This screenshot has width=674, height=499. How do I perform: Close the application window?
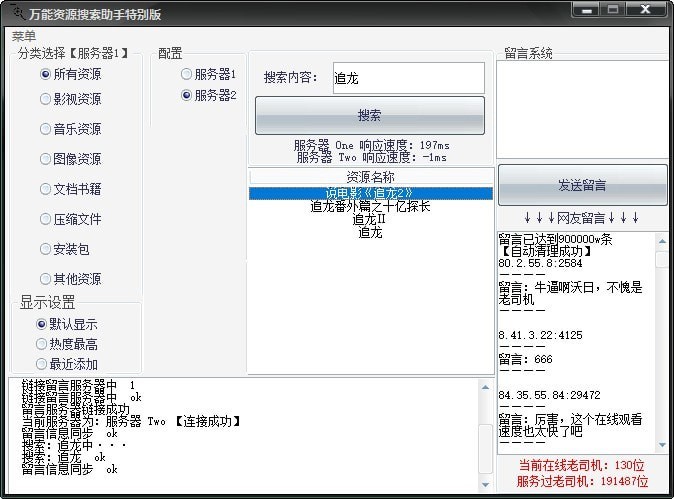tap(646, 9)
